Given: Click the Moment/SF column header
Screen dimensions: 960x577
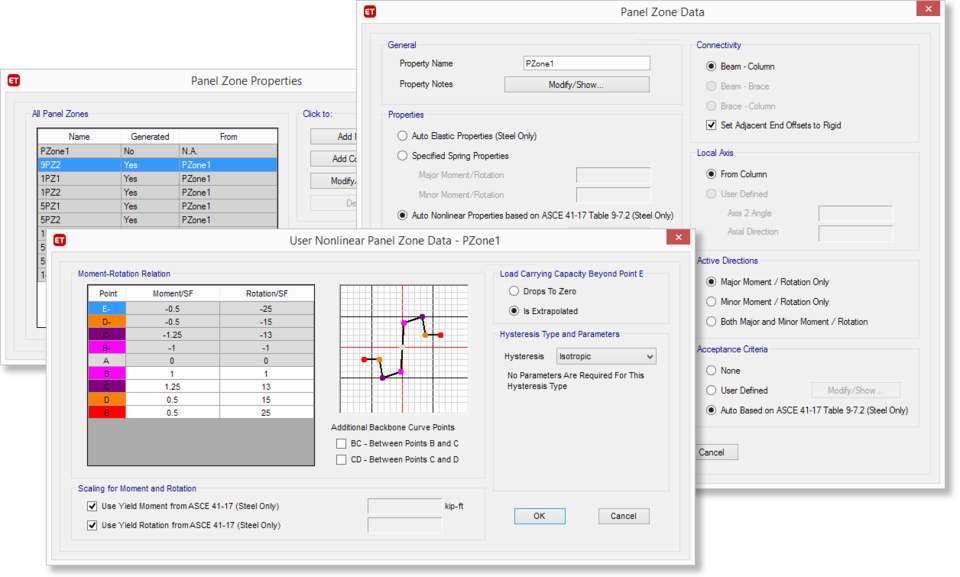Looking at the screenshot, I should click(172, 293).
